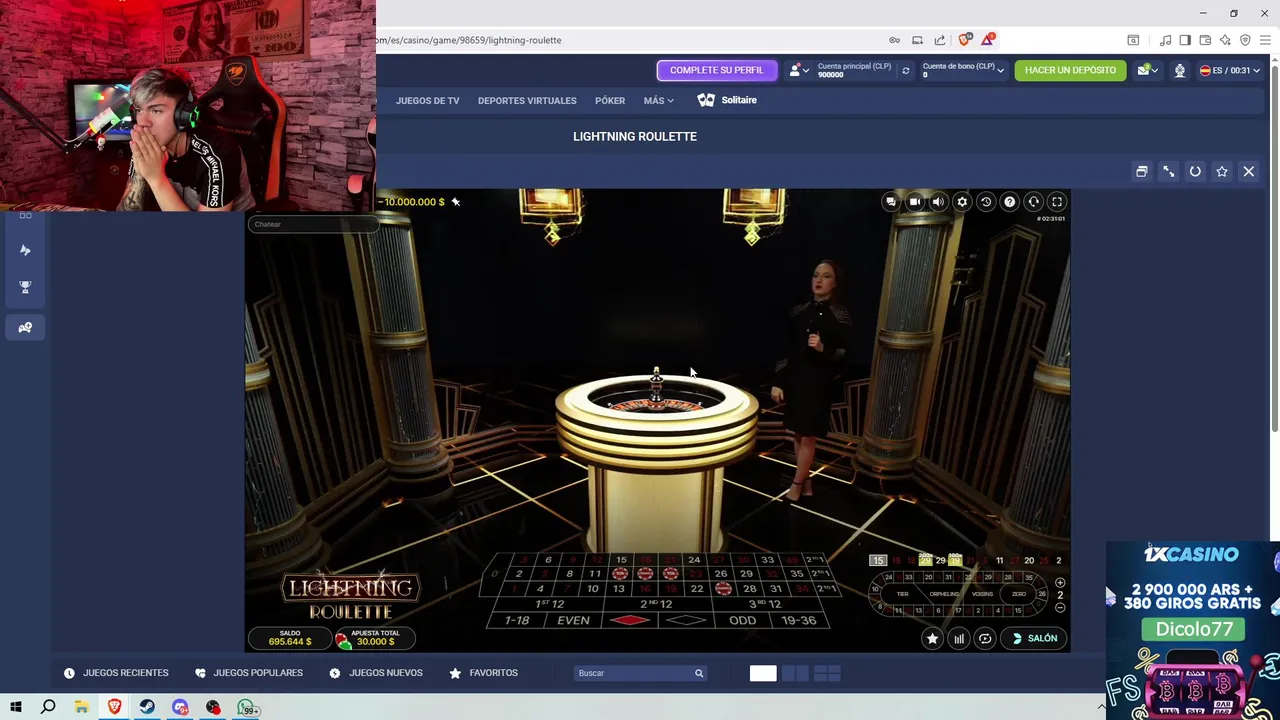Screen dimensions: 1280x720
Task: Select four-game layout view
Action: [828, 673]
